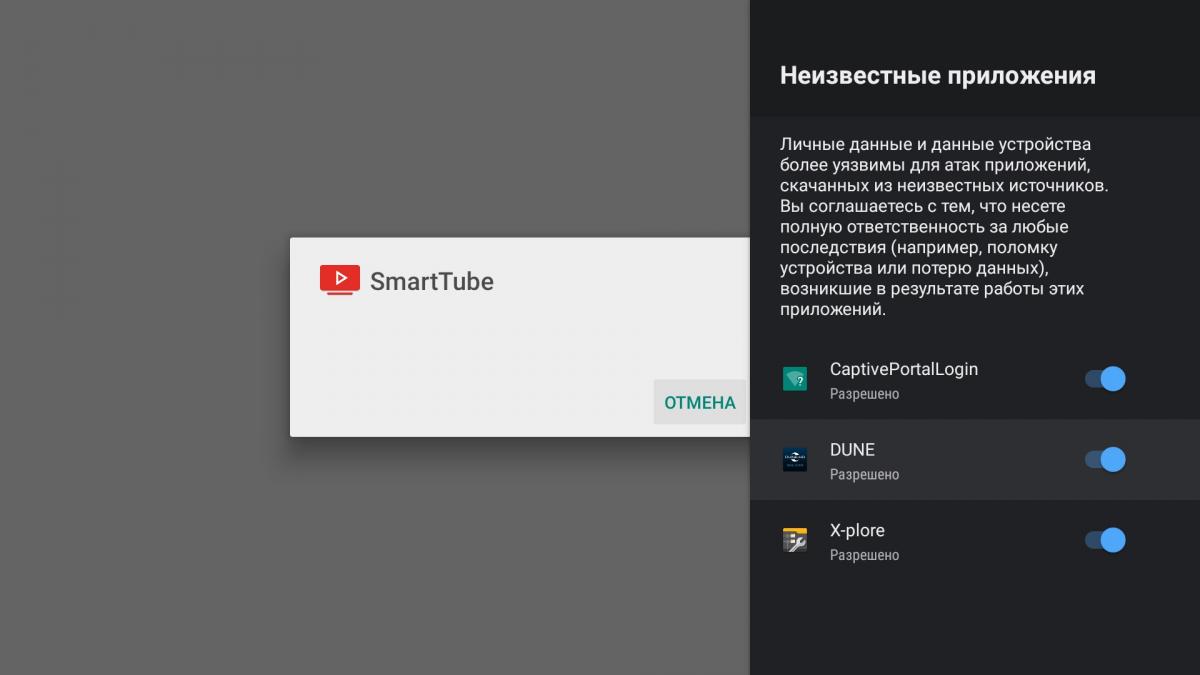Click the Разрешено status under X-plore
The height and width of the screenshot is (675, 1200).
point(864,555)
